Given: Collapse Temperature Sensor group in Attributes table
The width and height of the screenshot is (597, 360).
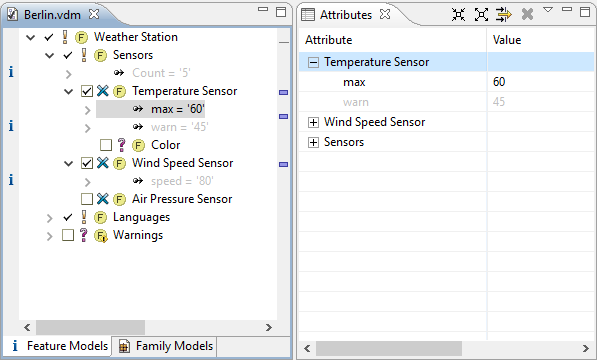Looking at the screenshot, I should 313,62.
